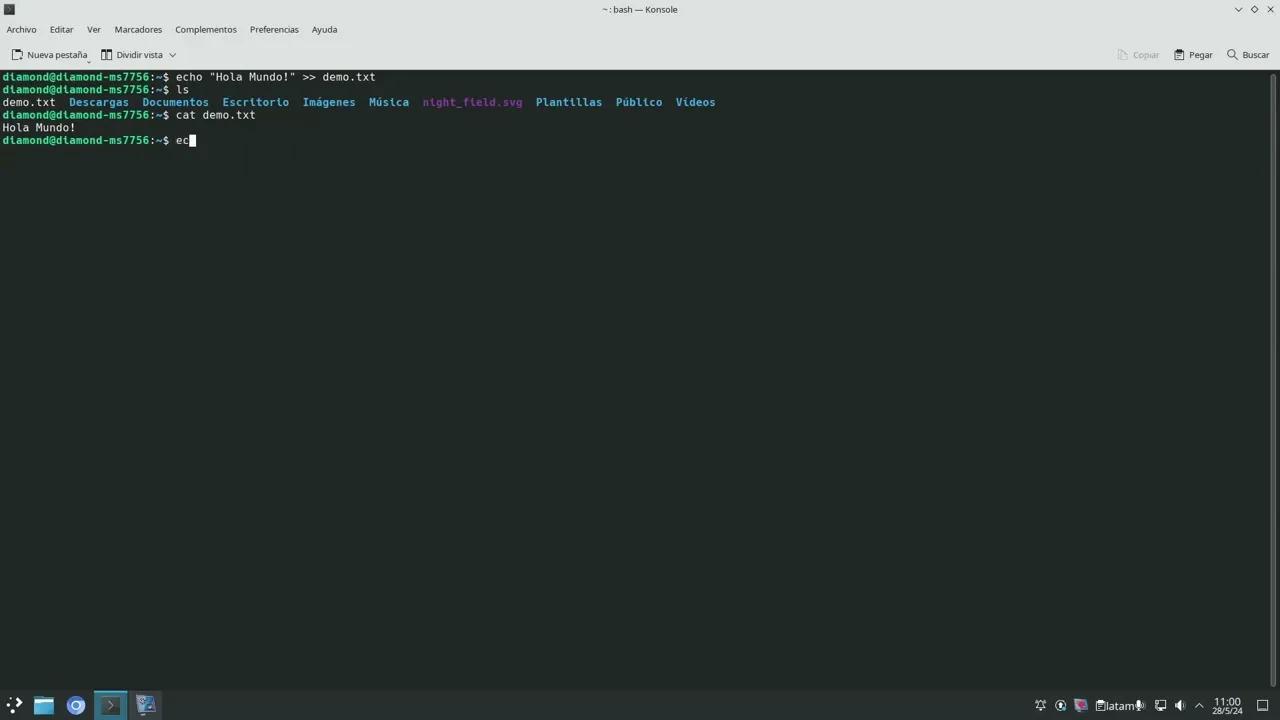Open Chromium browser from taskbar

coord(76,705)
